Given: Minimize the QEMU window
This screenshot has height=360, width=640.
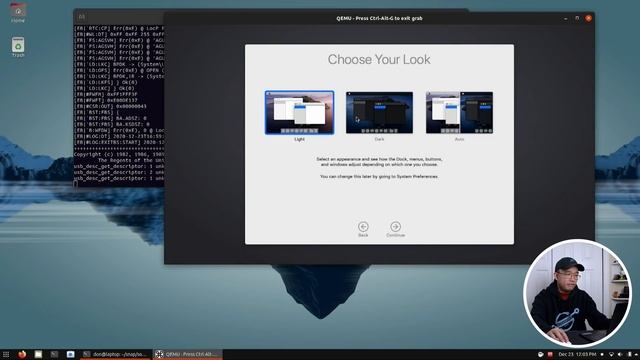Looking at the screenshot, I should (565, 18).
